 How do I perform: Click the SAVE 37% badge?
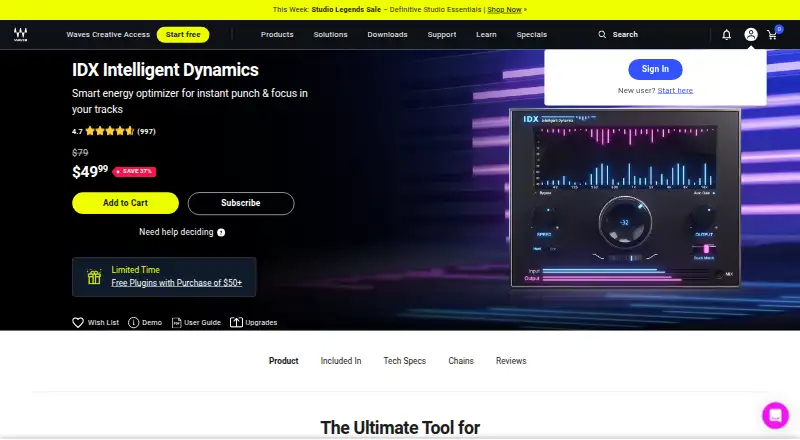(134, 172)
